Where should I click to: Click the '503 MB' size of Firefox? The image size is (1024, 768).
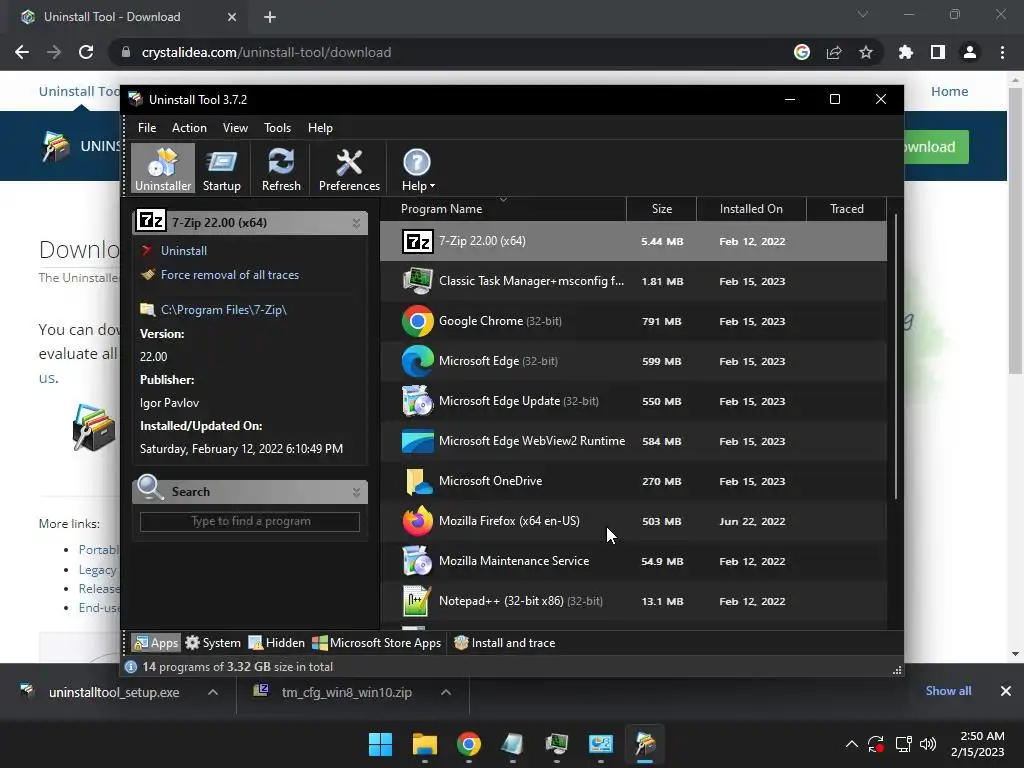tap(662, 521)
